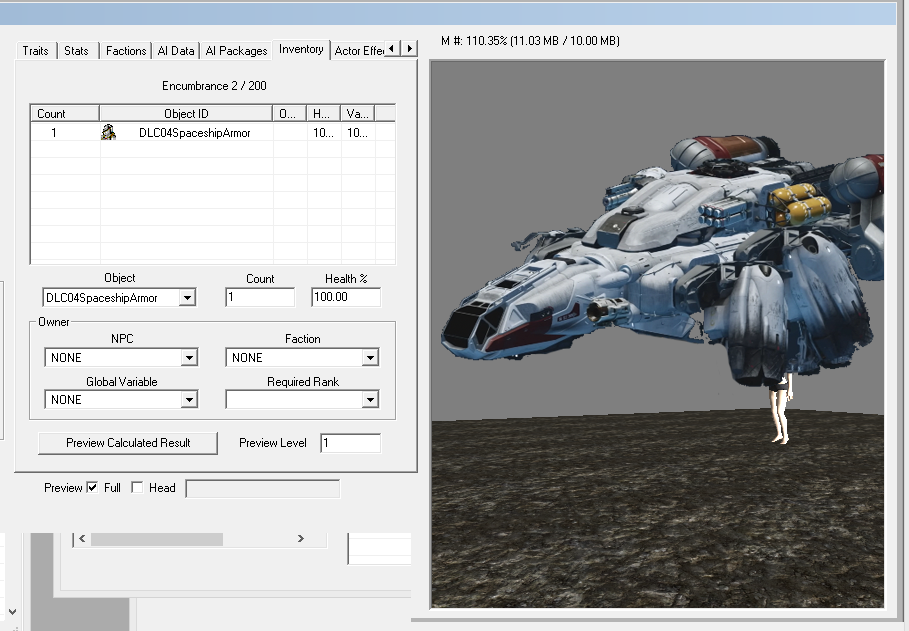Viewport: 909px width, 631px height.
Task: Open the Global Variable dropdown
Action: coord(189,400)
